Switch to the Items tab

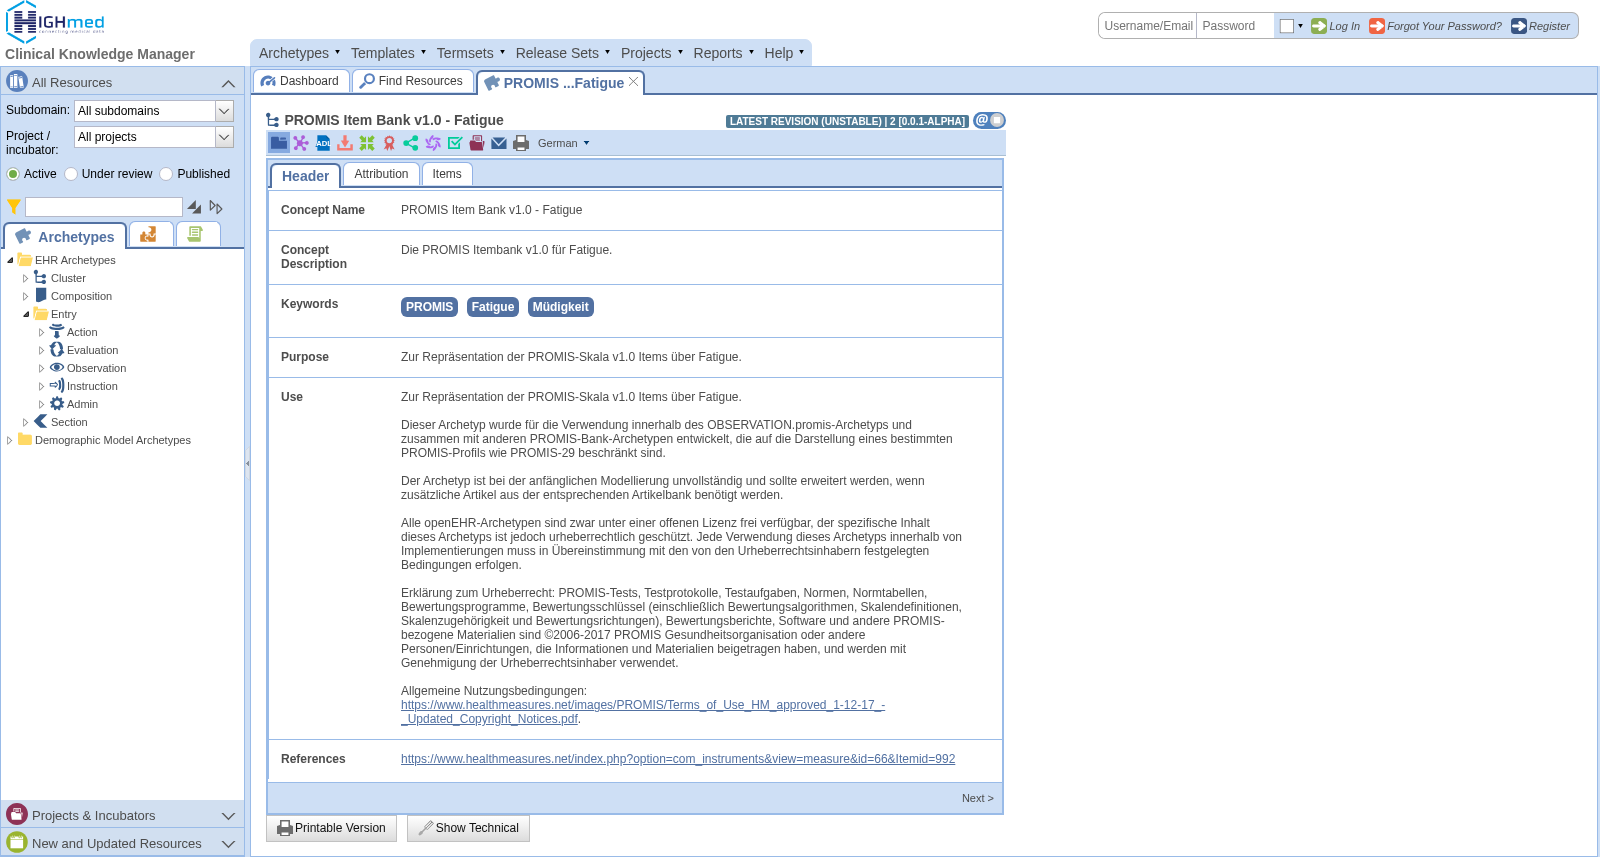click(447, 174)
